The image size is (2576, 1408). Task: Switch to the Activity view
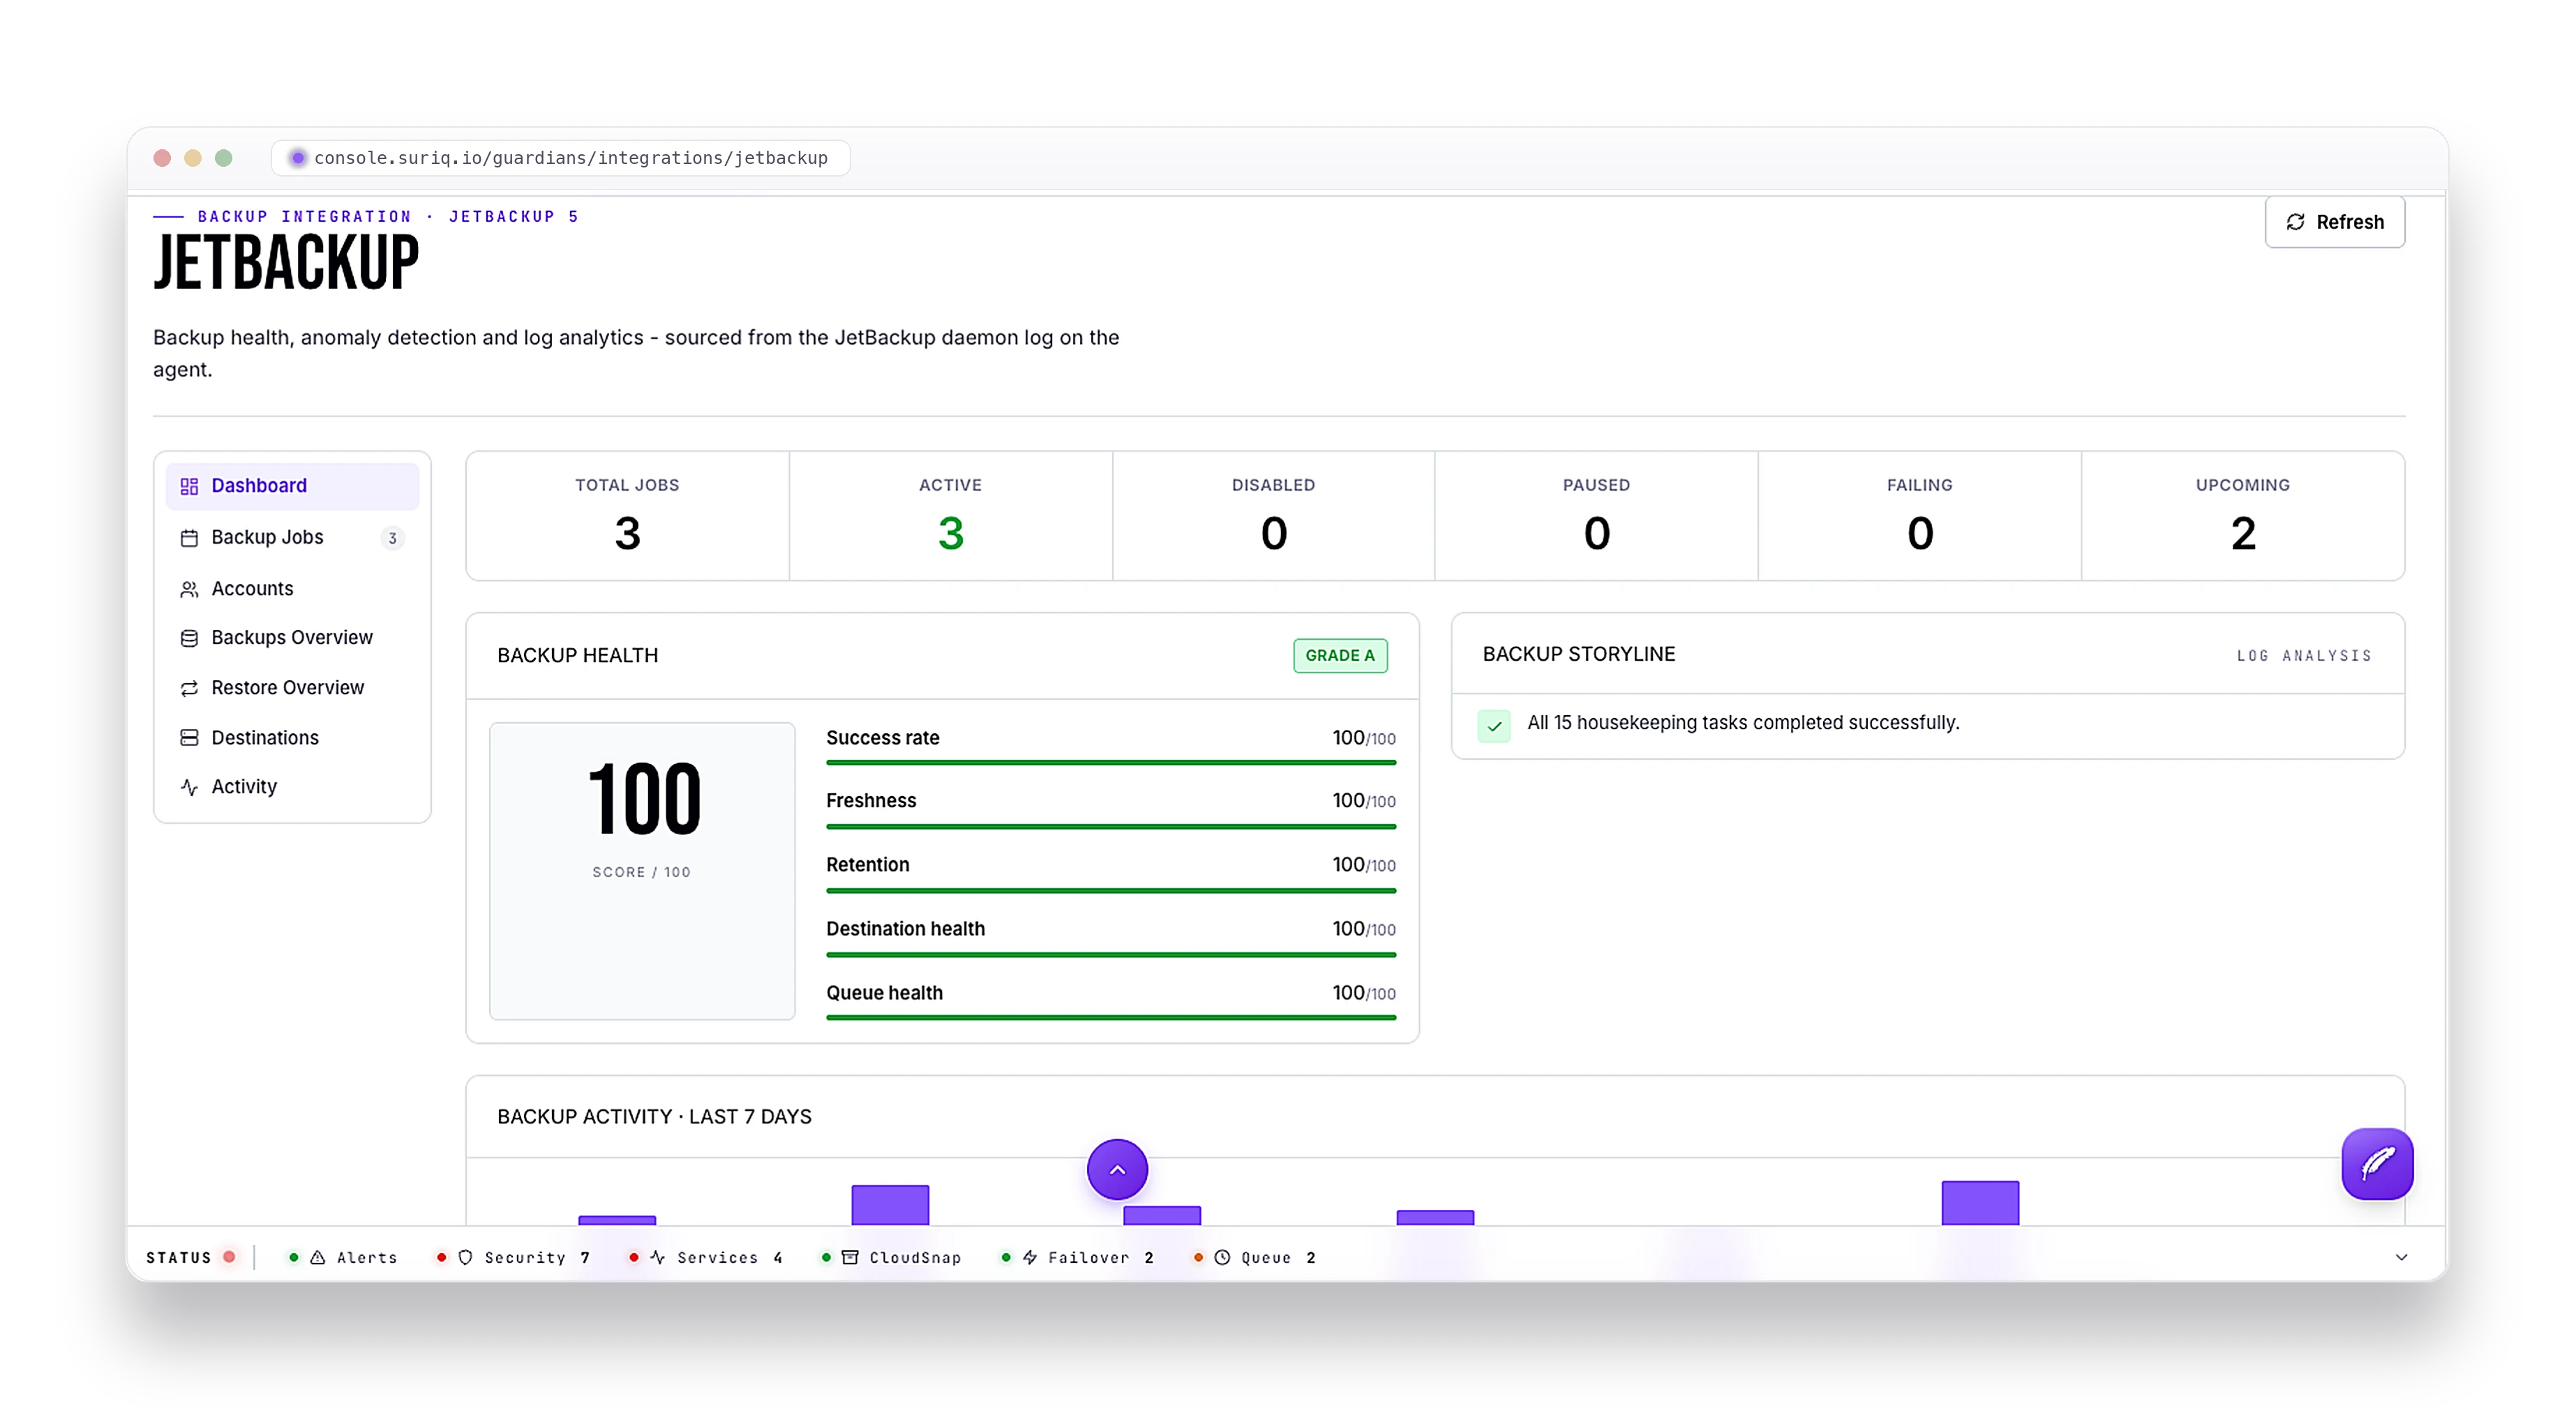coord(292,787)
